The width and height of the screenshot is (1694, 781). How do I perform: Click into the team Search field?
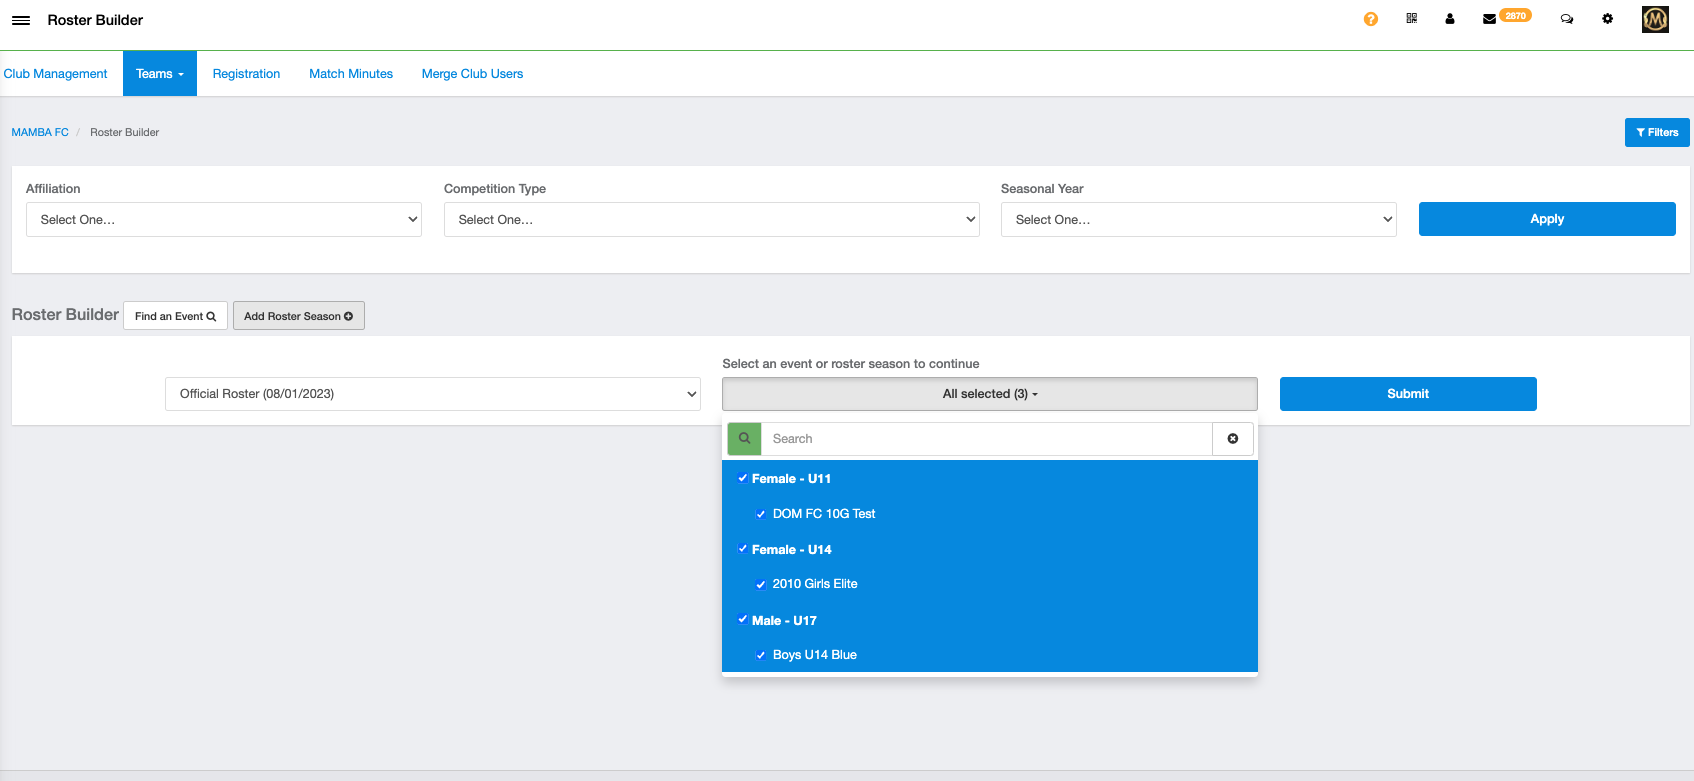click(986, 439)
